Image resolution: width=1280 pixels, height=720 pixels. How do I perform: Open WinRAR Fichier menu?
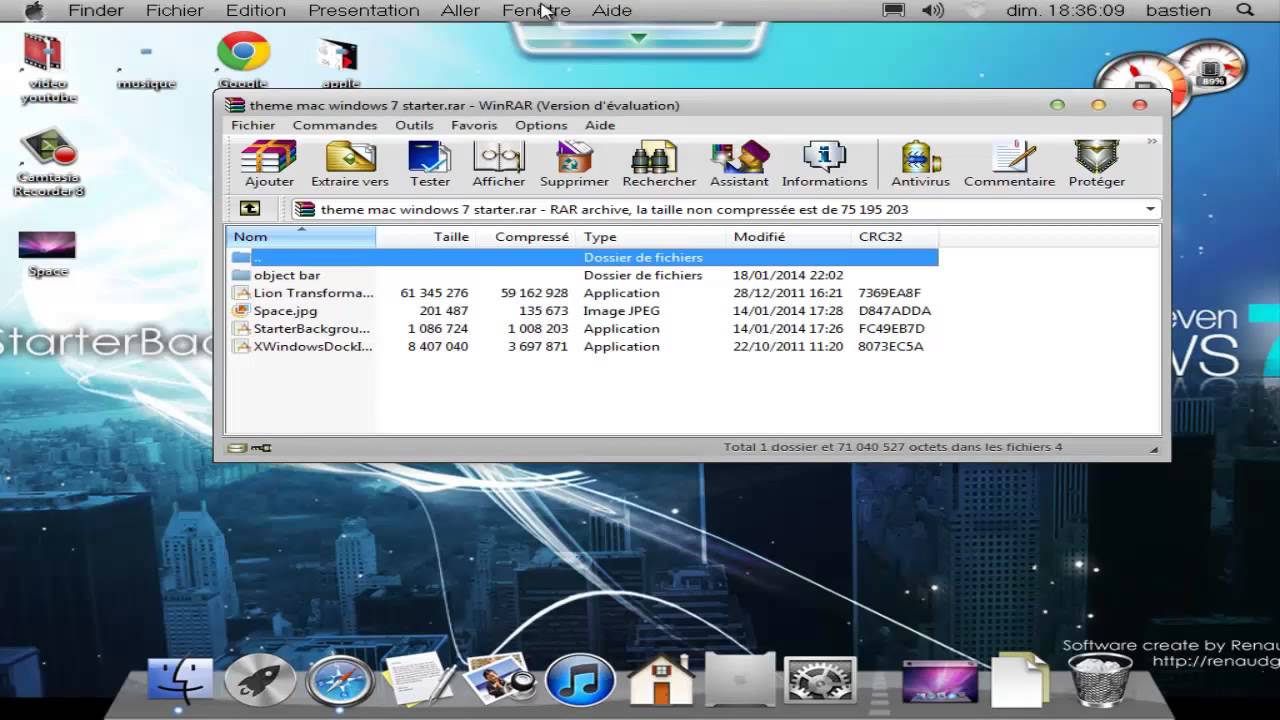(253, 125)
